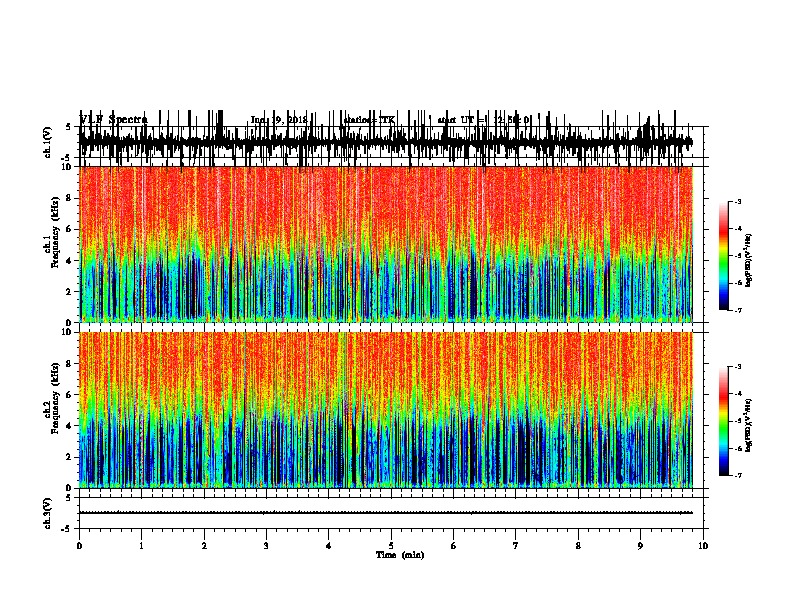Click the '6' kHz tick of ch.2 spectrogram
Image resolution: width=792 pixels, height=612 pixels.
pos(69,395)
